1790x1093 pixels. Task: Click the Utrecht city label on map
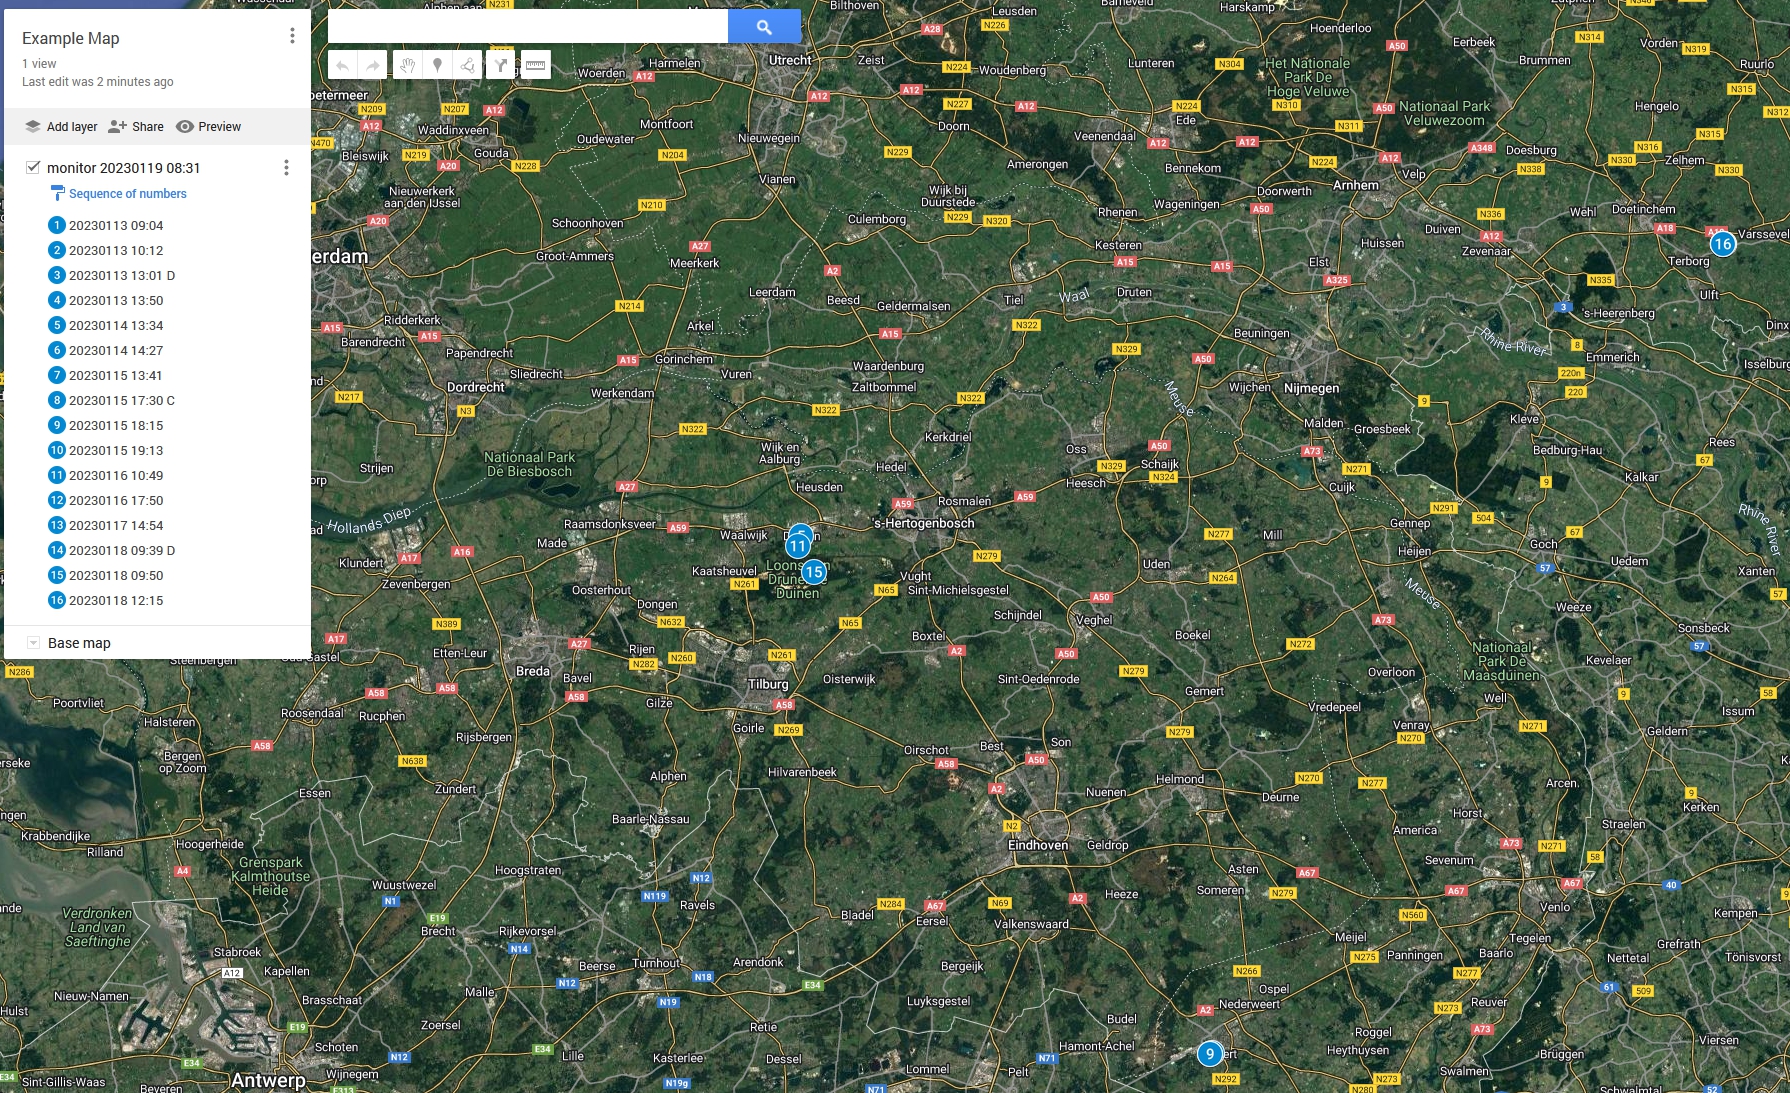pos(790,60)
